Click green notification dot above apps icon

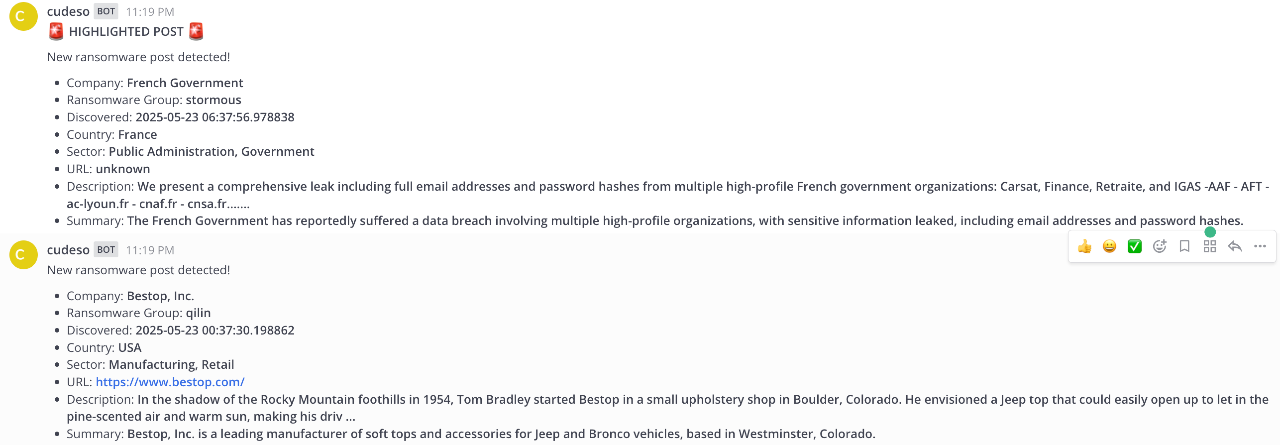click(1210, 232)
